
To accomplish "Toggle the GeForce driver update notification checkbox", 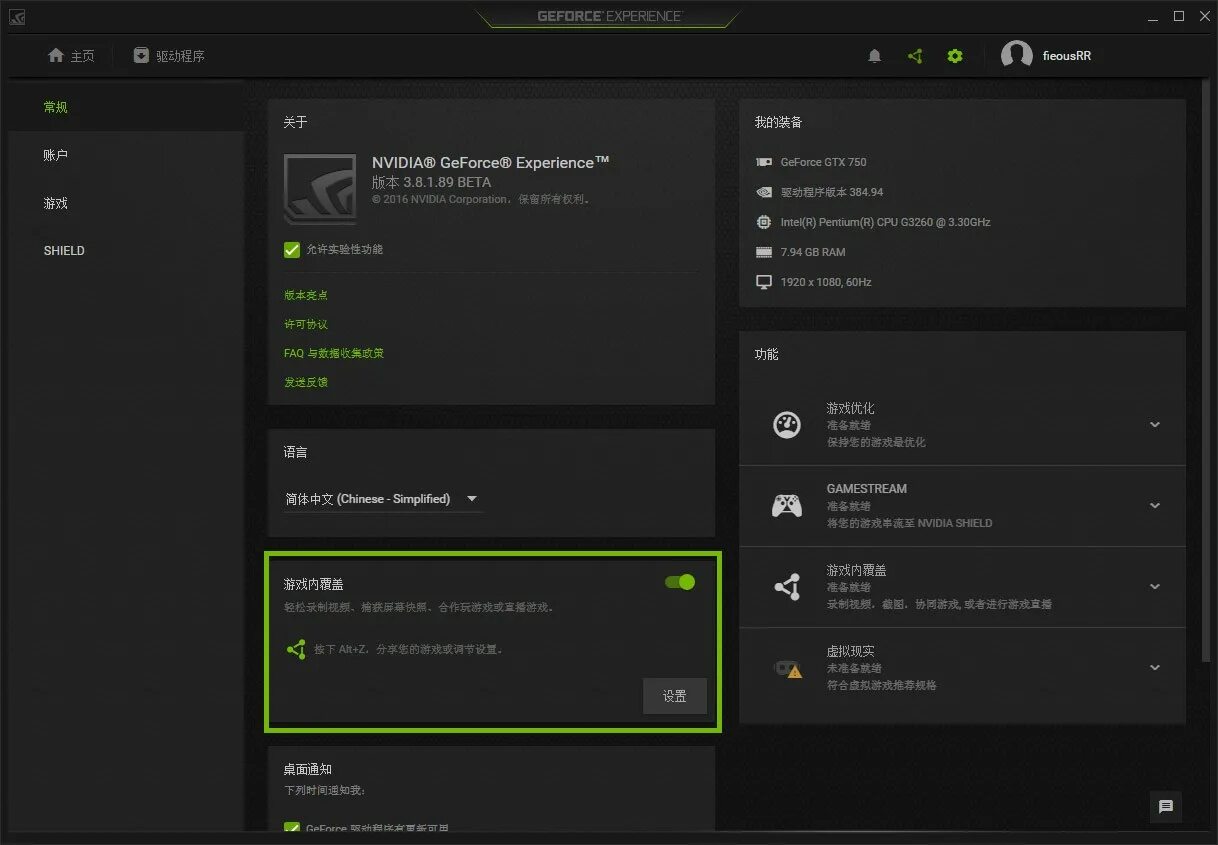I will (x=292, y=827).
